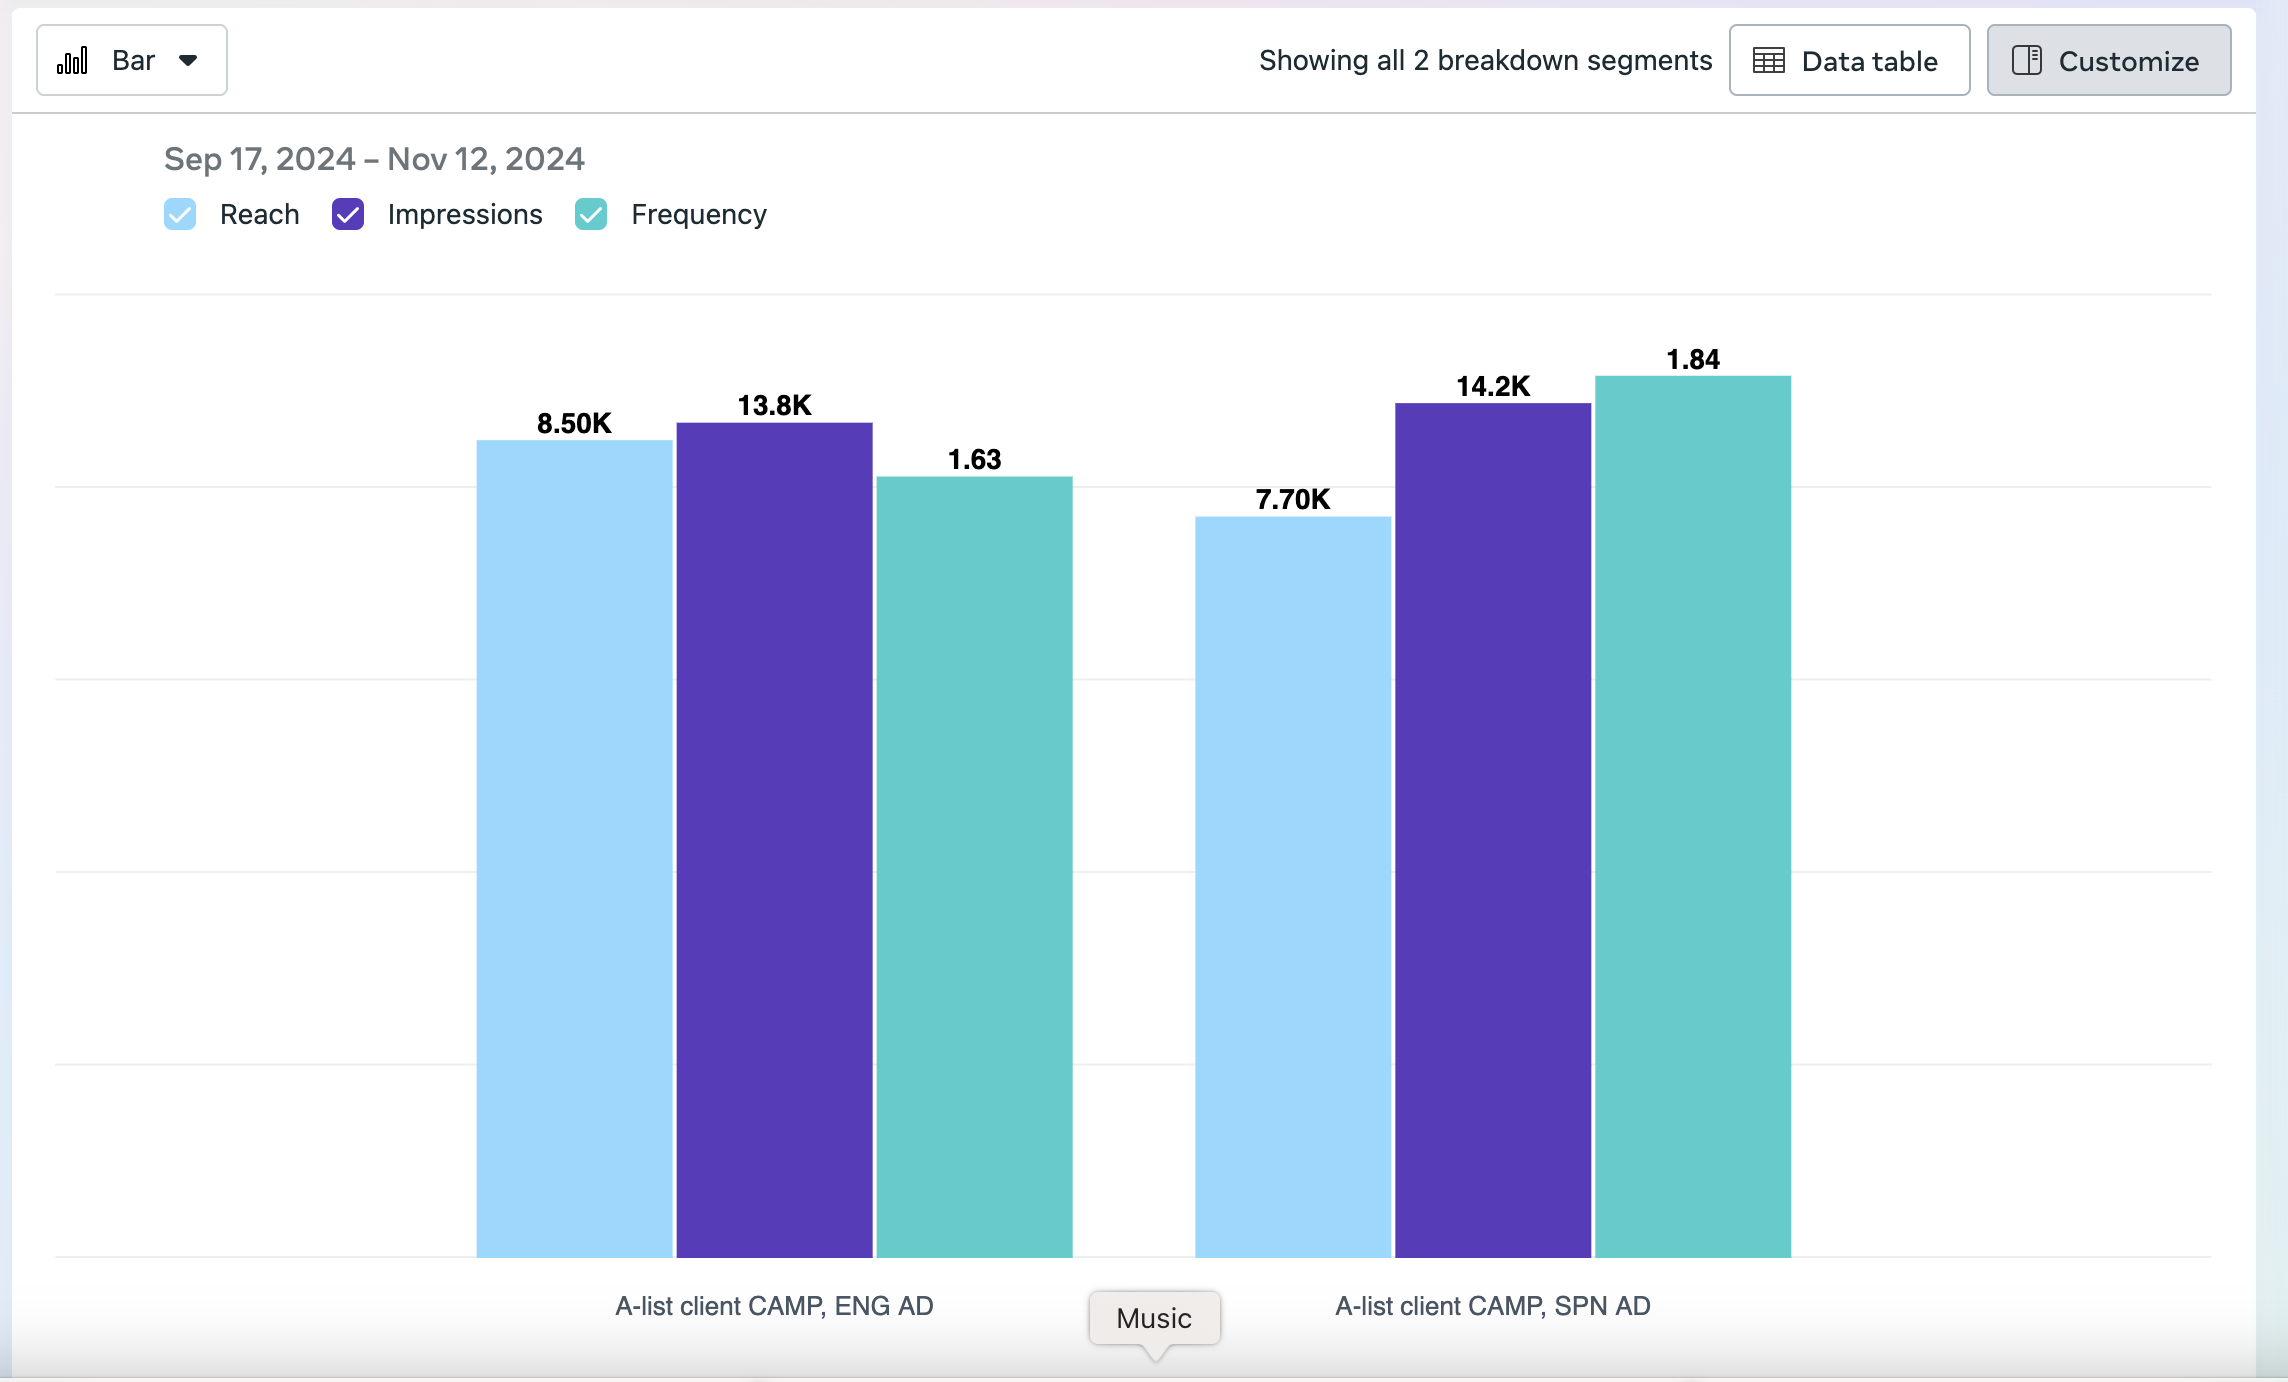2288x1382 pixels.
Task: Uncheck the Impressions metric checkbox
Action: click(348, 214)
